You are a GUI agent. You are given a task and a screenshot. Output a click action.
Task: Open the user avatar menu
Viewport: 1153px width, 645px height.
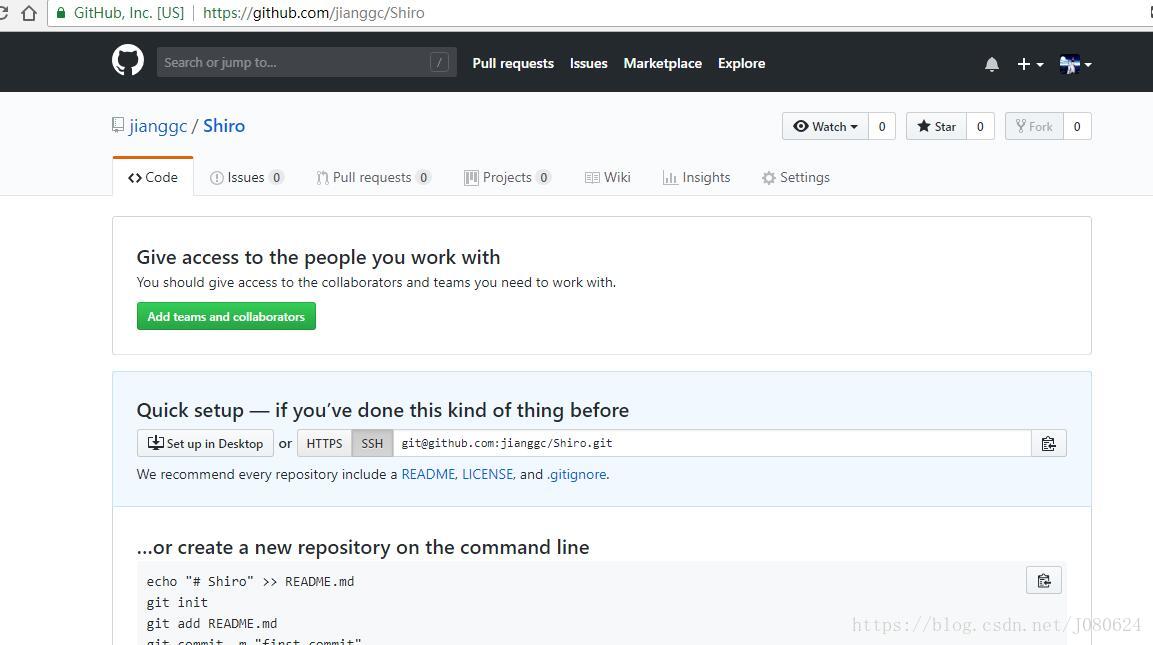point(1075,64)
